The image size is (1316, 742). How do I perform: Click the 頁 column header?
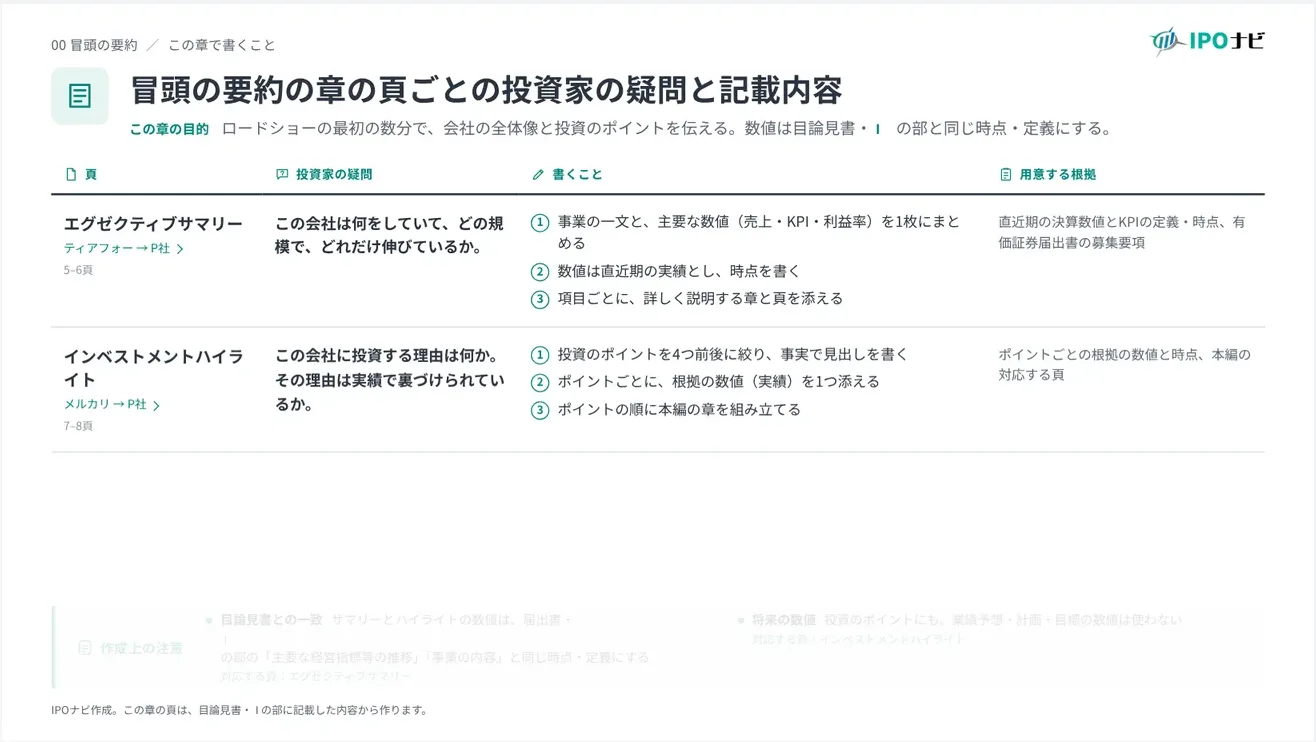click(x=91, y=174)
